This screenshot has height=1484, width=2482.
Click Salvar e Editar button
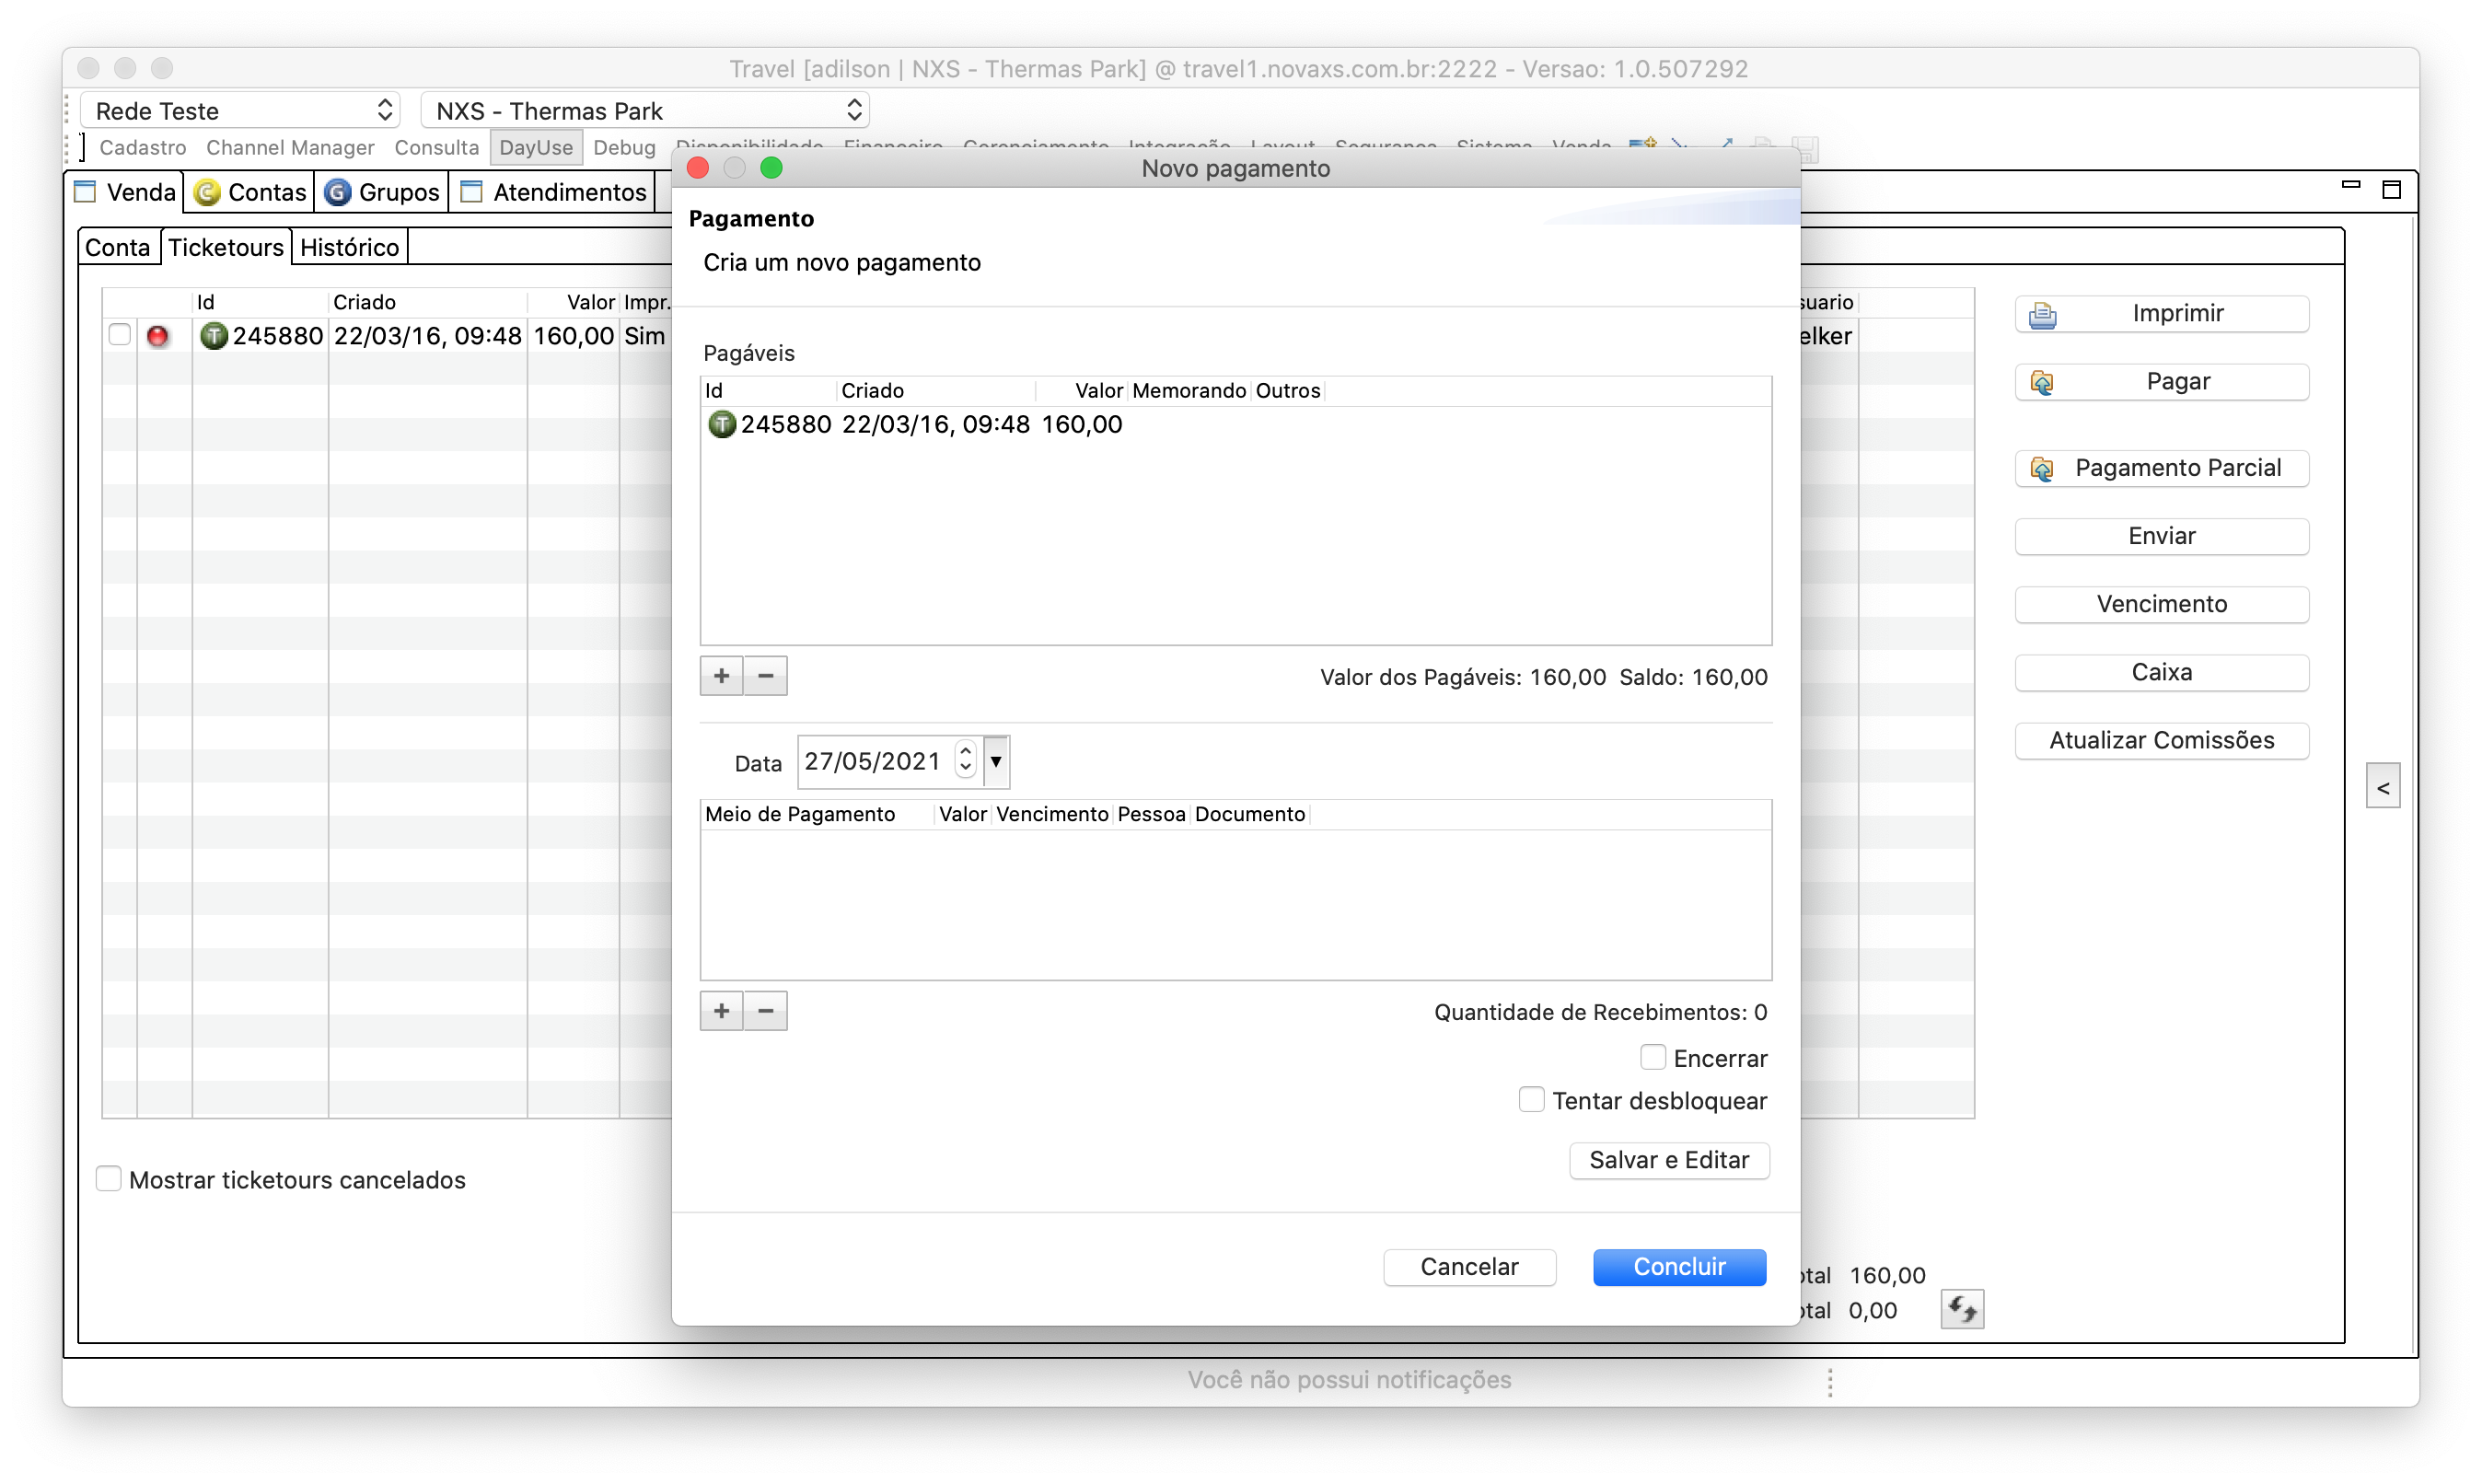[1668, 1160]
